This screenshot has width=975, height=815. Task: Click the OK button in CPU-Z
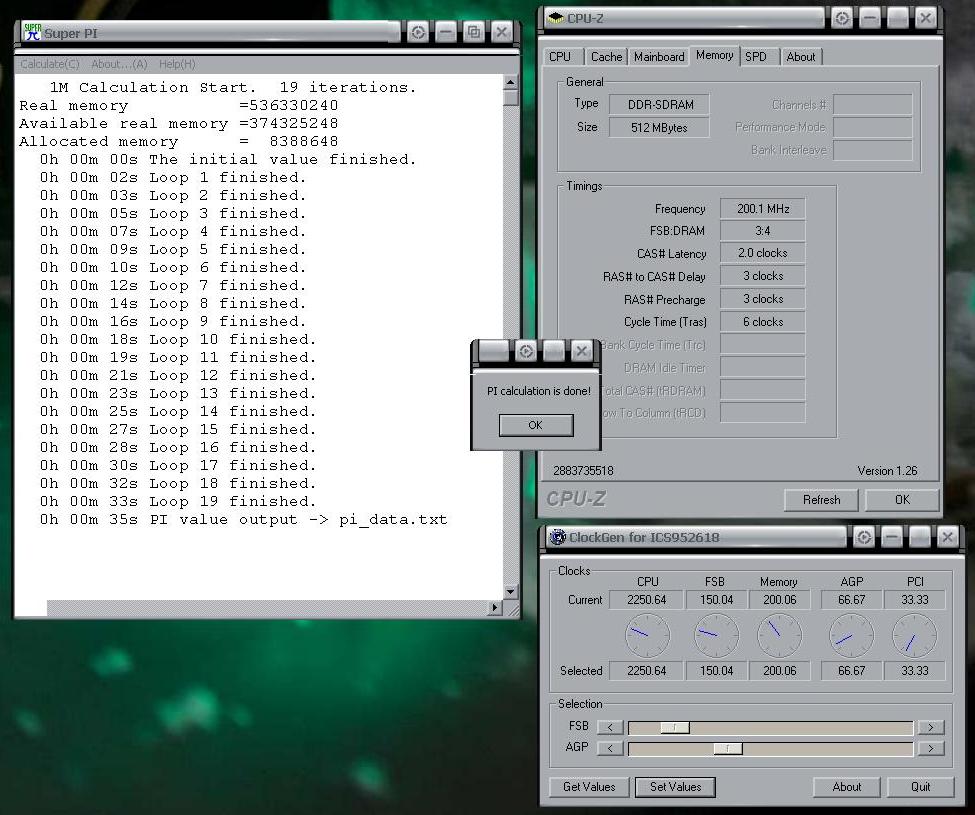pyautogui.click(x=902, y=500)
